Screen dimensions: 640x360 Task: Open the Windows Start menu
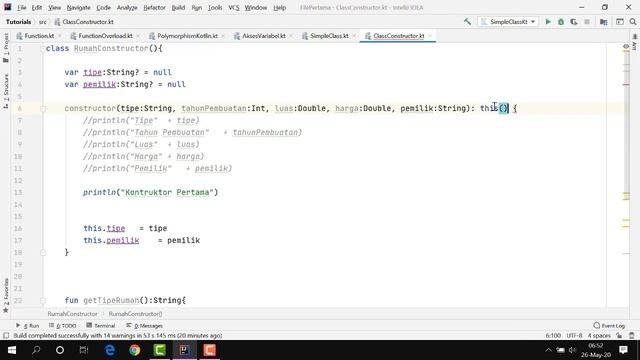(12, 350)
